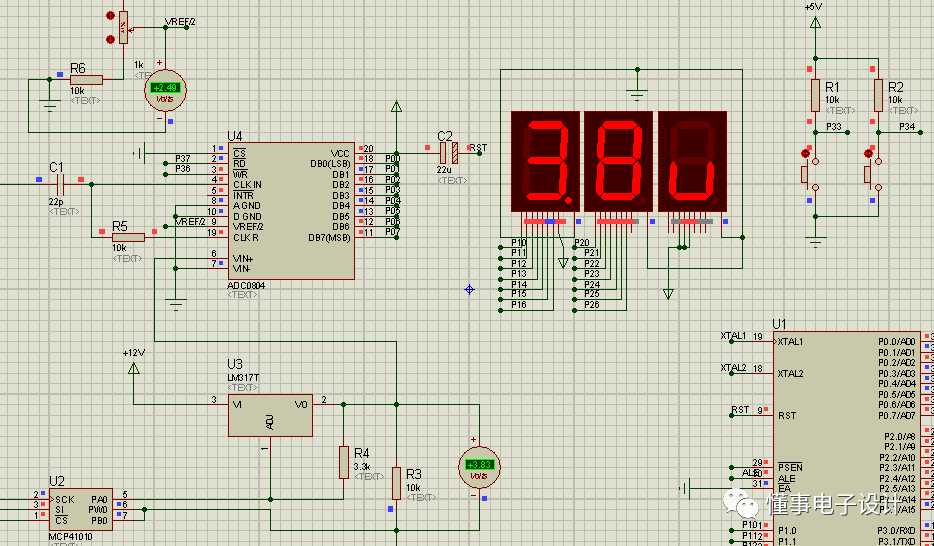Click the P13 terminal label
The height and width of the screenshot is (546, 934).
[519, 273]
